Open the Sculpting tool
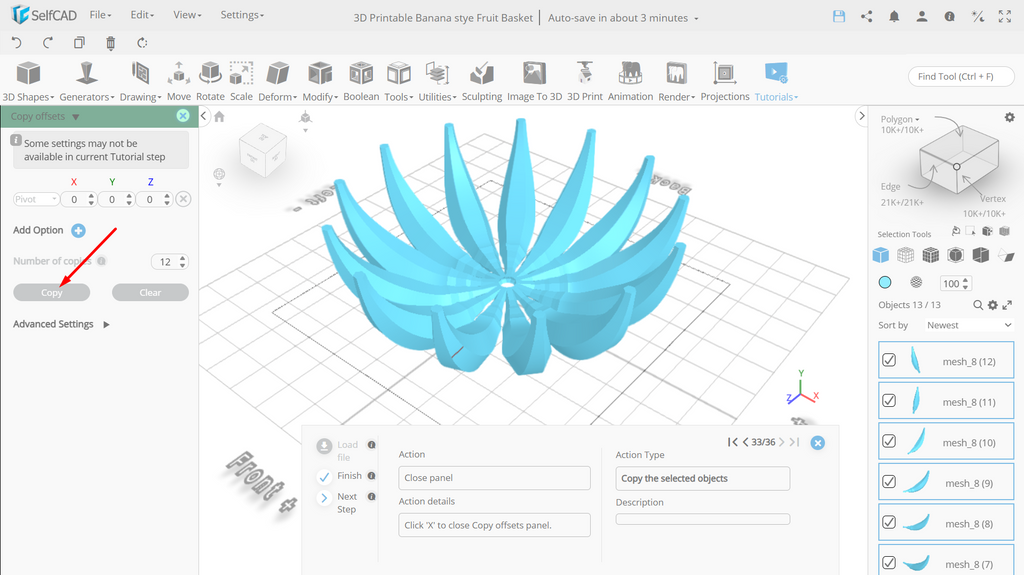This screenshot has width=1024, height=575. tap(482, 81)
